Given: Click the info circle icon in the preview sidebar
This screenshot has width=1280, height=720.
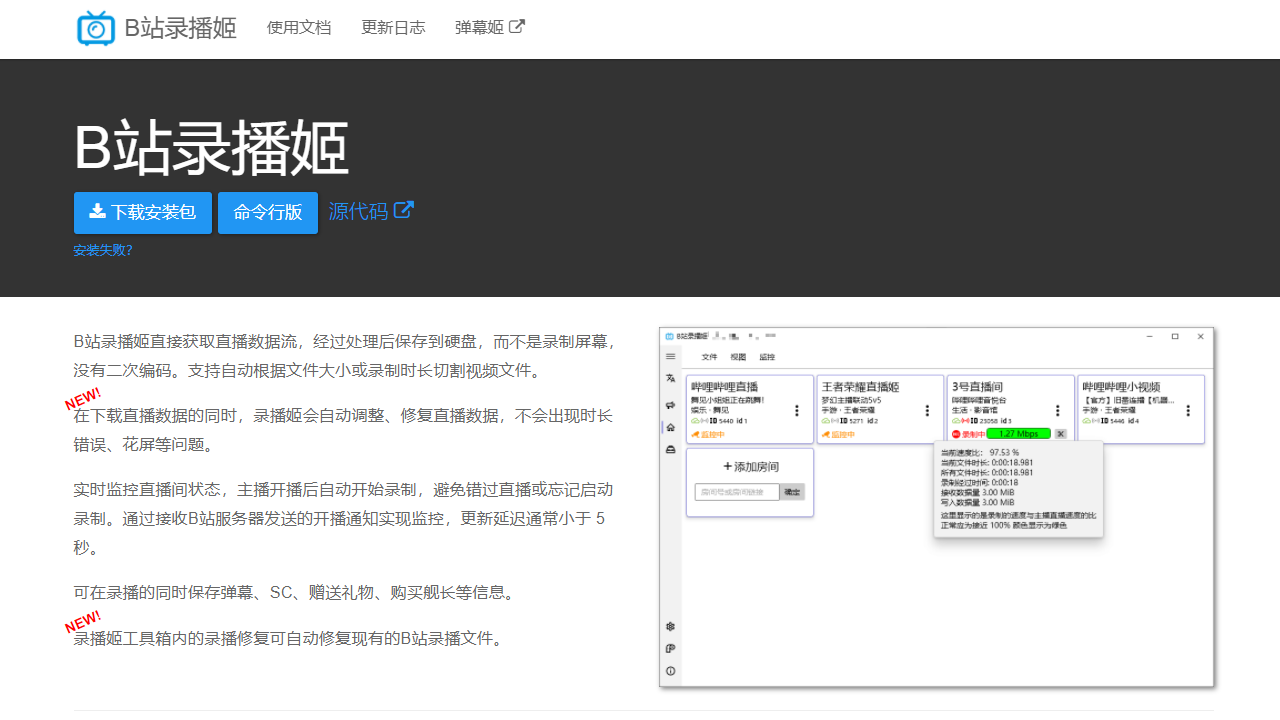Looking at the screenshot, I should [671, 671].
